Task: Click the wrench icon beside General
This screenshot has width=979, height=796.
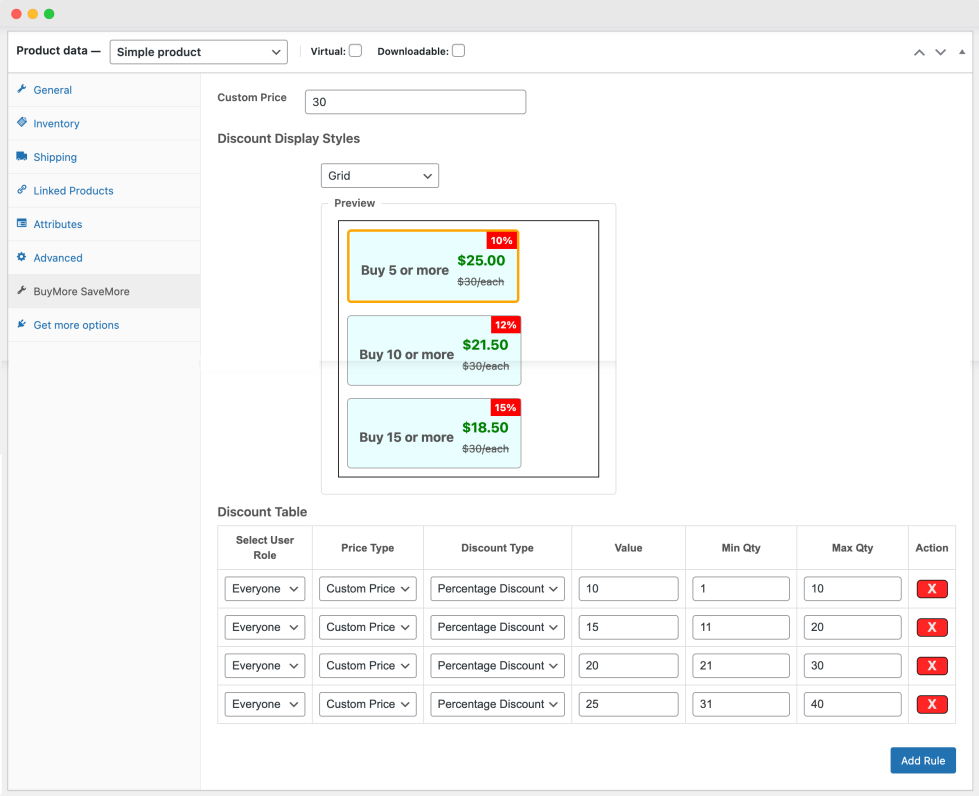Action: (22, 89)
